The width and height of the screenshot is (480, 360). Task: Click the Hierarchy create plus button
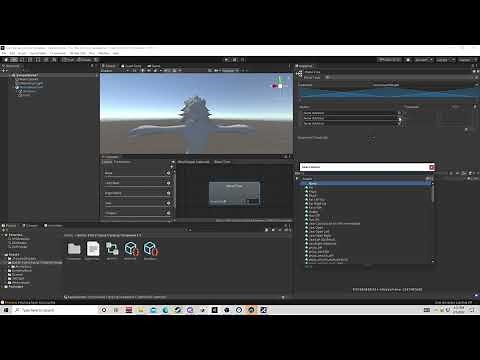point(4,70)
